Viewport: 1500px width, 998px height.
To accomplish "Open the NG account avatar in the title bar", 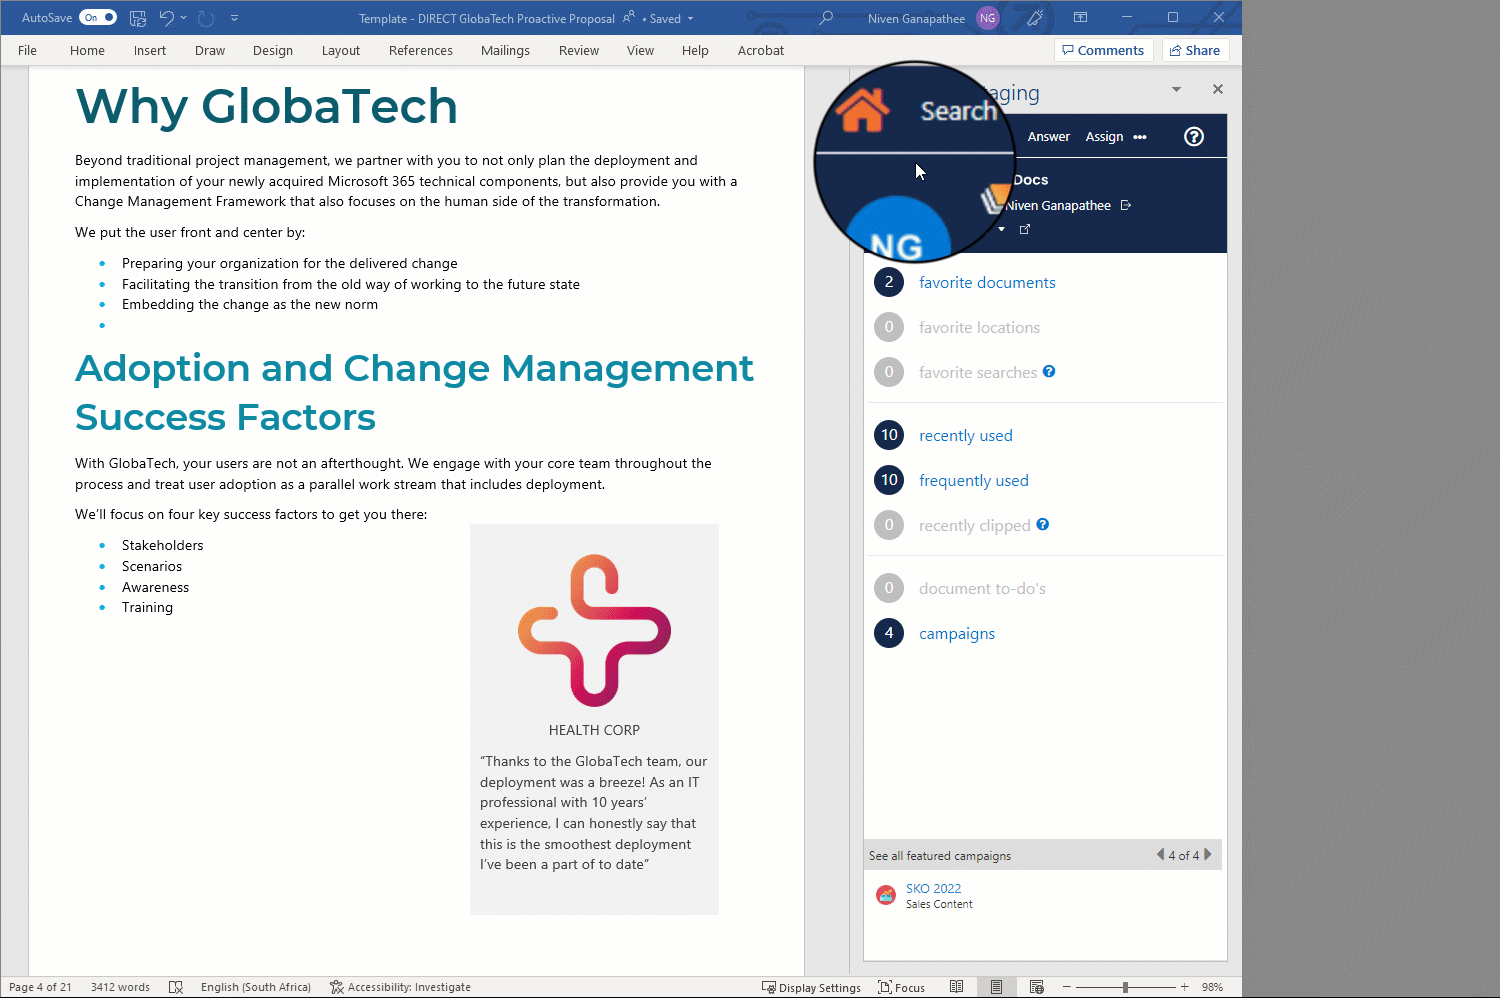I will 988,18.
